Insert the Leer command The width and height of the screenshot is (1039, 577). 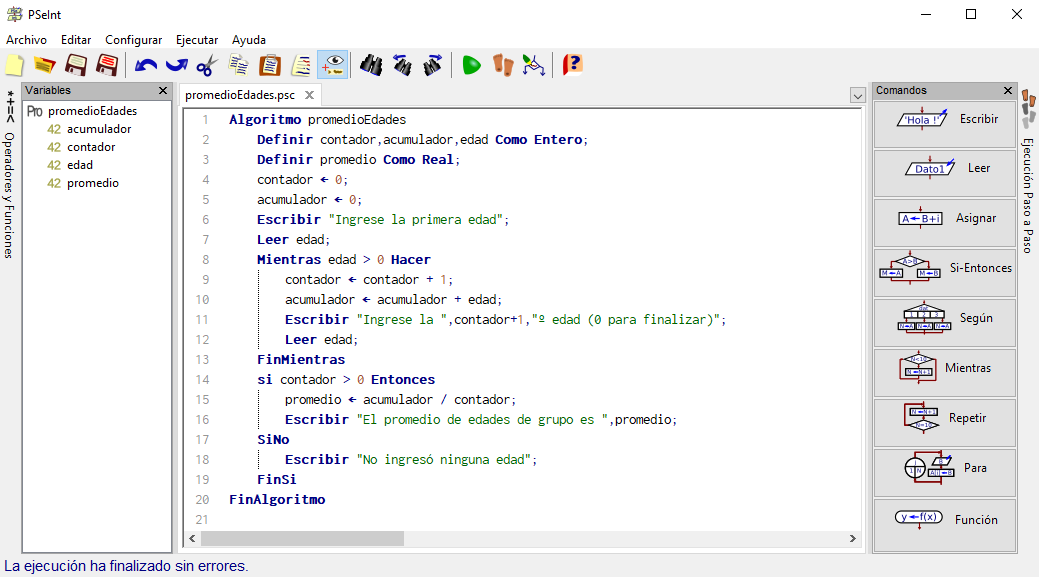point(945,174)
